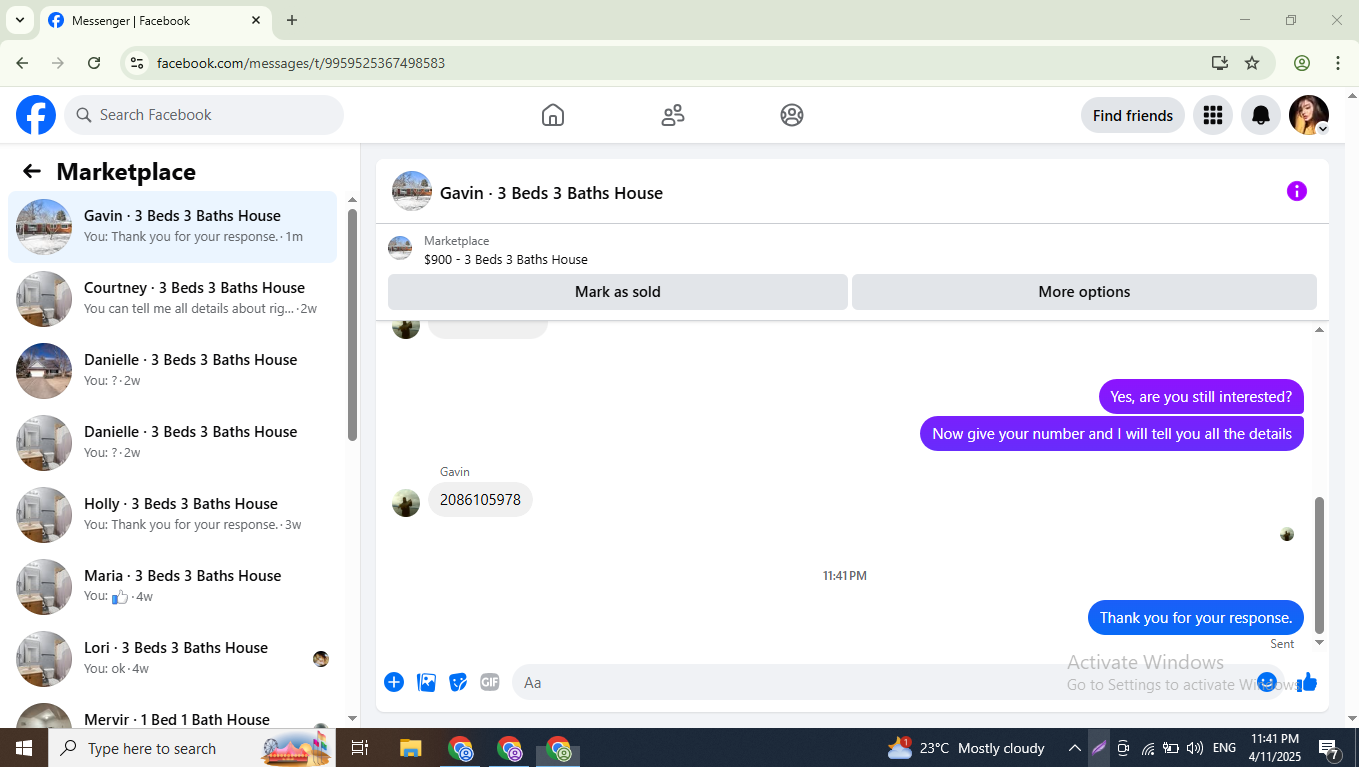Viewport: 1359px width, 767px height.
Task: Open Danielle chat with snowy house thumbnail
Action: [173, 371]
